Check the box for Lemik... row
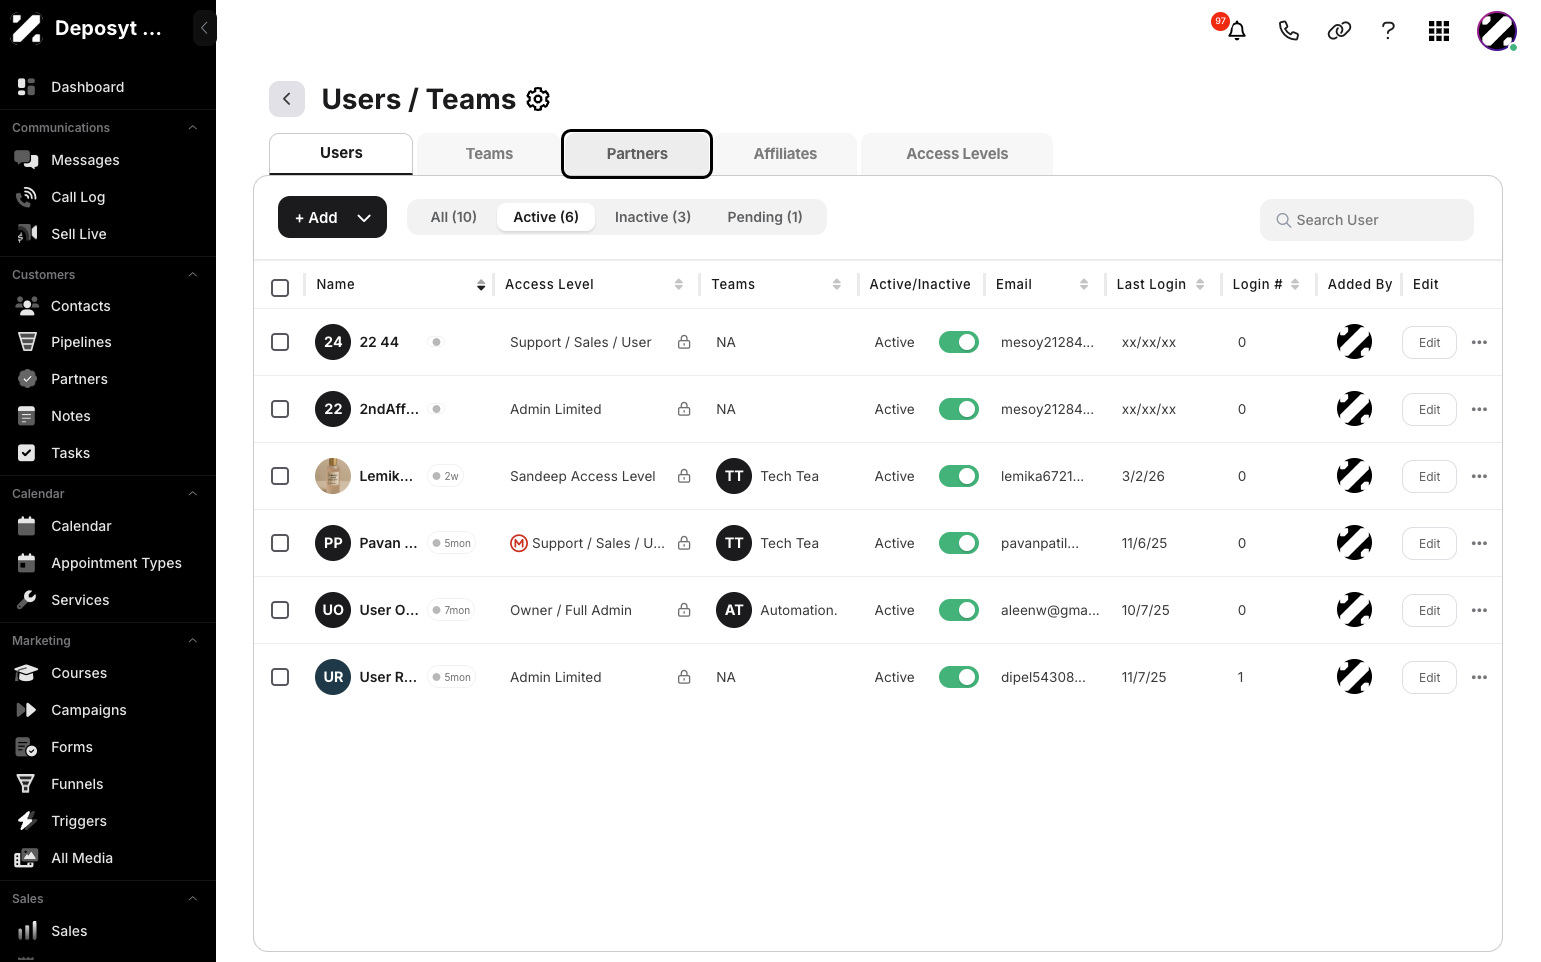The image size is (1541, 962). pyautogui.click(x=280, y=476)
